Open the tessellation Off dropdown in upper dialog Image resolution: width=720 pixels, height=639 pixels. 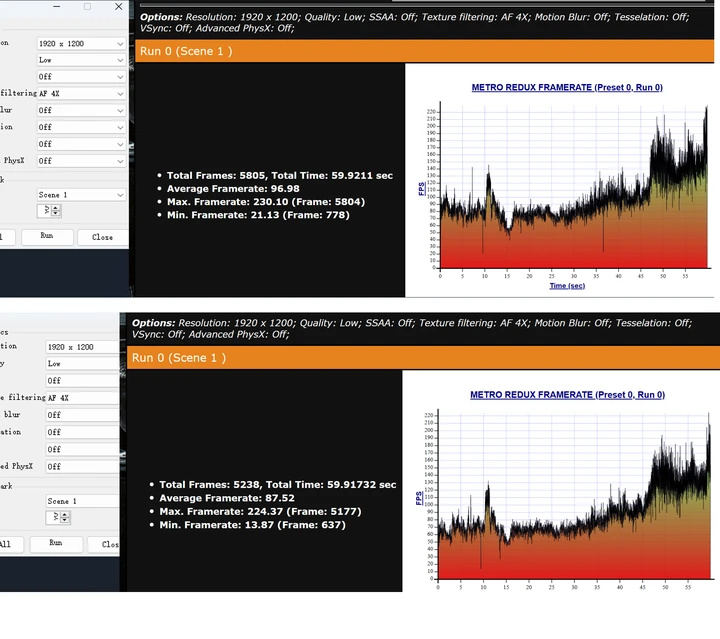pos(81,127)
